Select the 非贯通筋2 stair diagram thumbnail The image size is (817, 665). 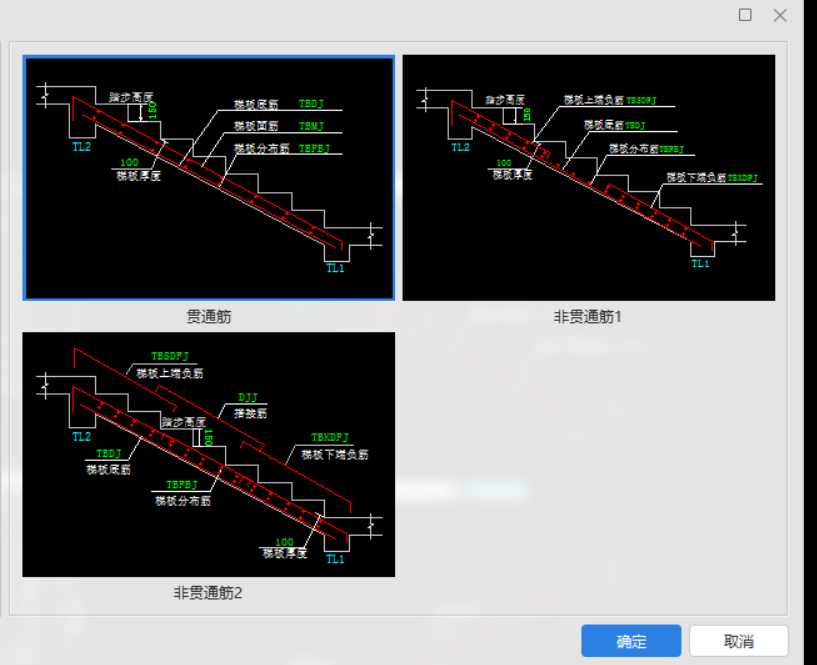pyautogui.click(x=208, y=454)
